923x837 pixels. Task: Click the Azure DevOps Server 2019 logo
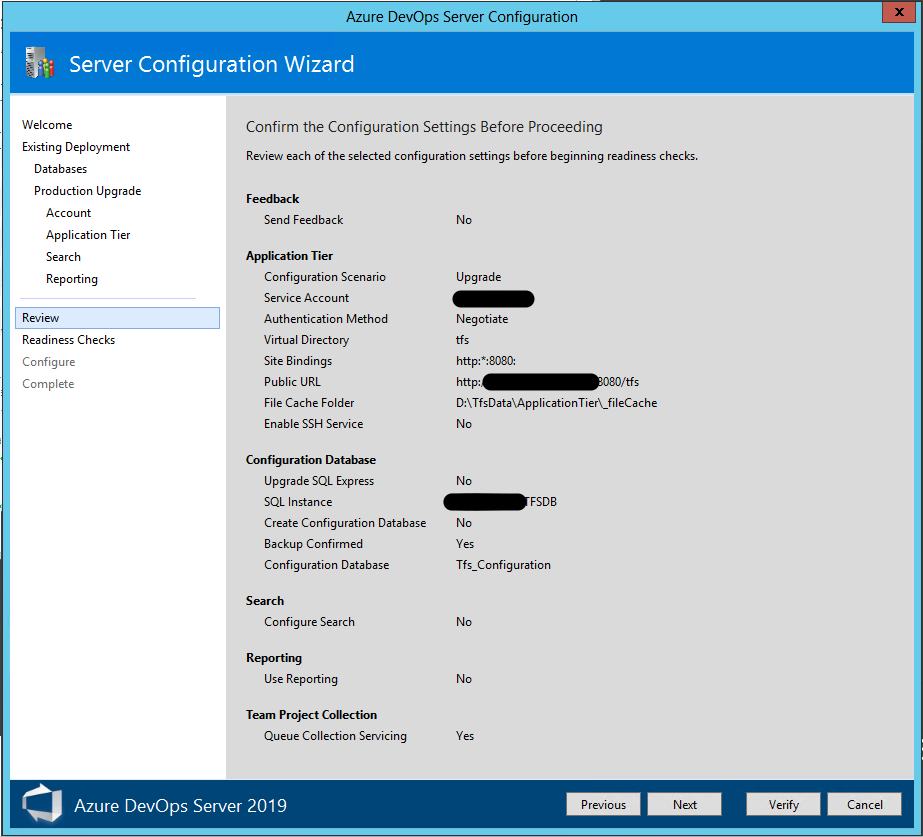coord(42,804)
